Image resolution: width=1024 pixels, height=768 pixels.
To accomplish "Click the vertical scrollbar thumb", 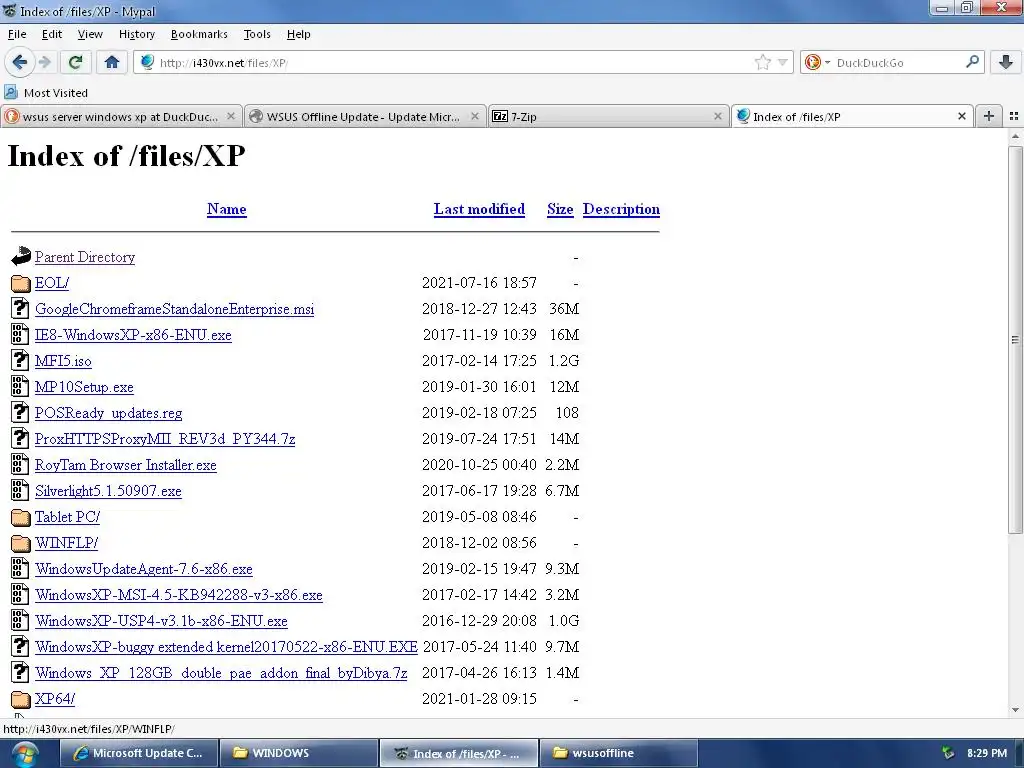I will 1015,340.
